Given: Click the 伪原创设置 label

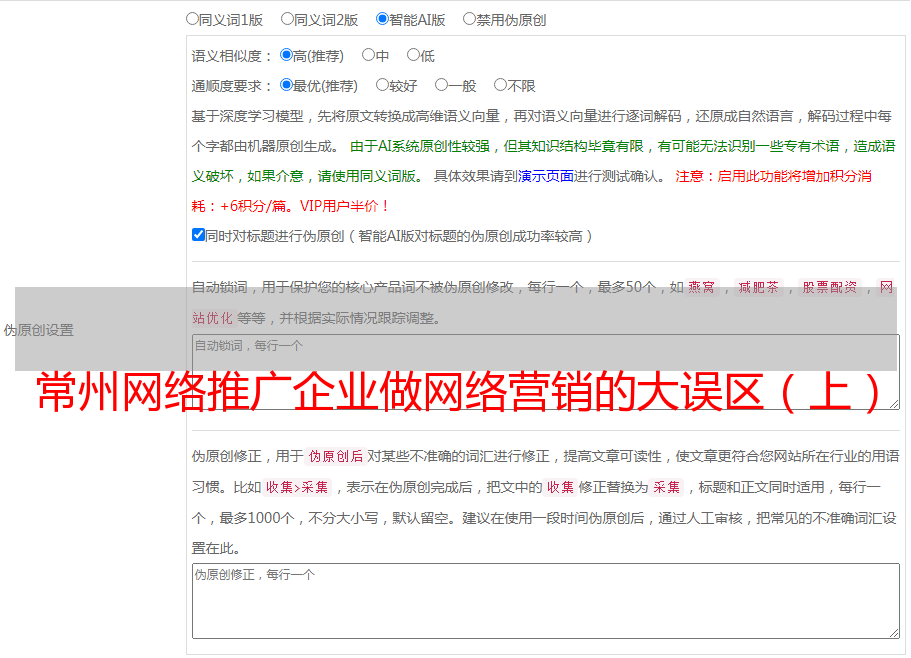Looking at the screenshot, I should pyautogui.click(x=39, y=330).
